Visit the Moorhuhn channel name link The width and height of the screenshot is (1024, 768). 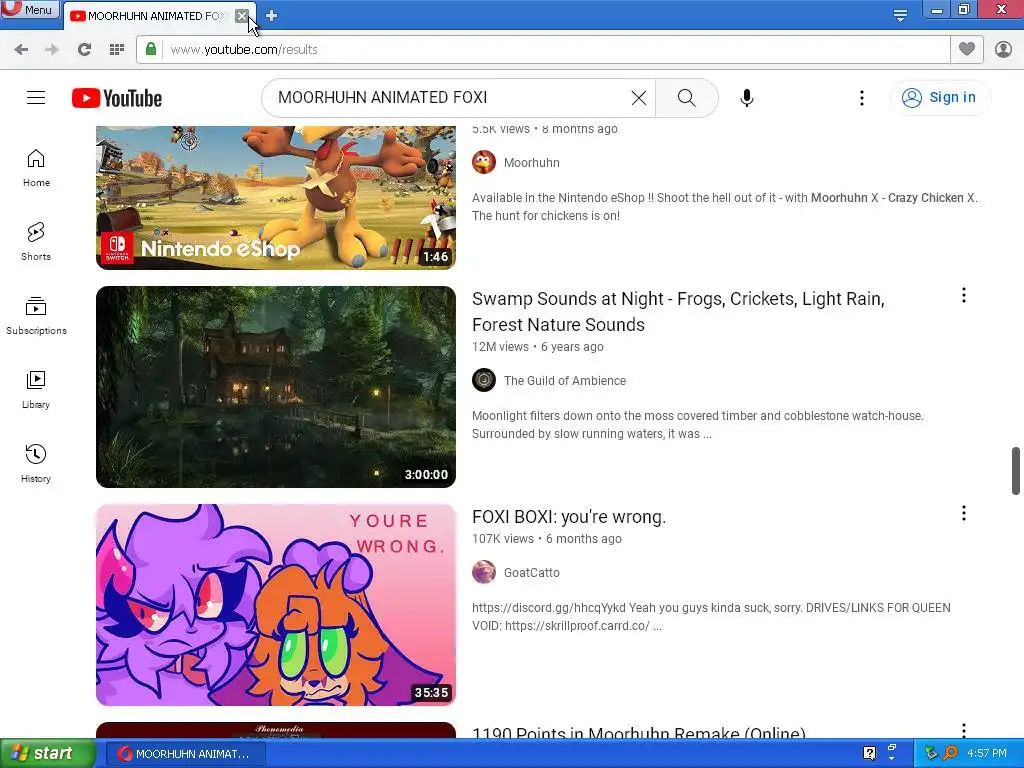tap(532, 163)
